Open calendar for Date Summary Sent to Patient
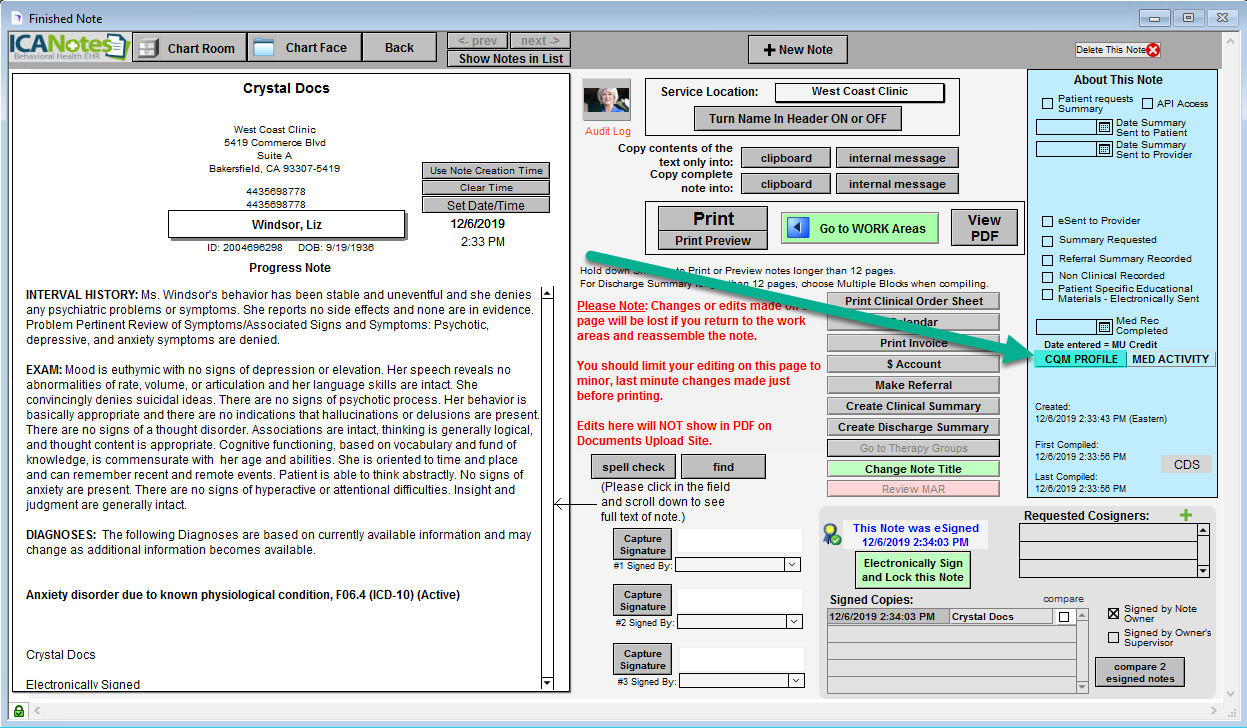This screenshot has height=728, width=1247. coord(1104,128)
